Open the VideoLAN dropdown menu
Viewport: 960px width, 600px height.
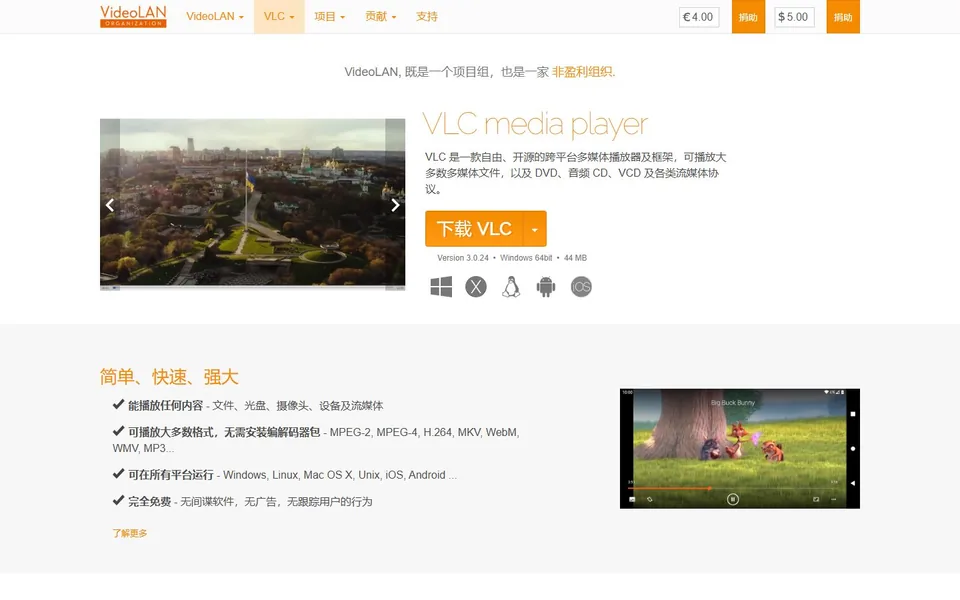point(215,17)
